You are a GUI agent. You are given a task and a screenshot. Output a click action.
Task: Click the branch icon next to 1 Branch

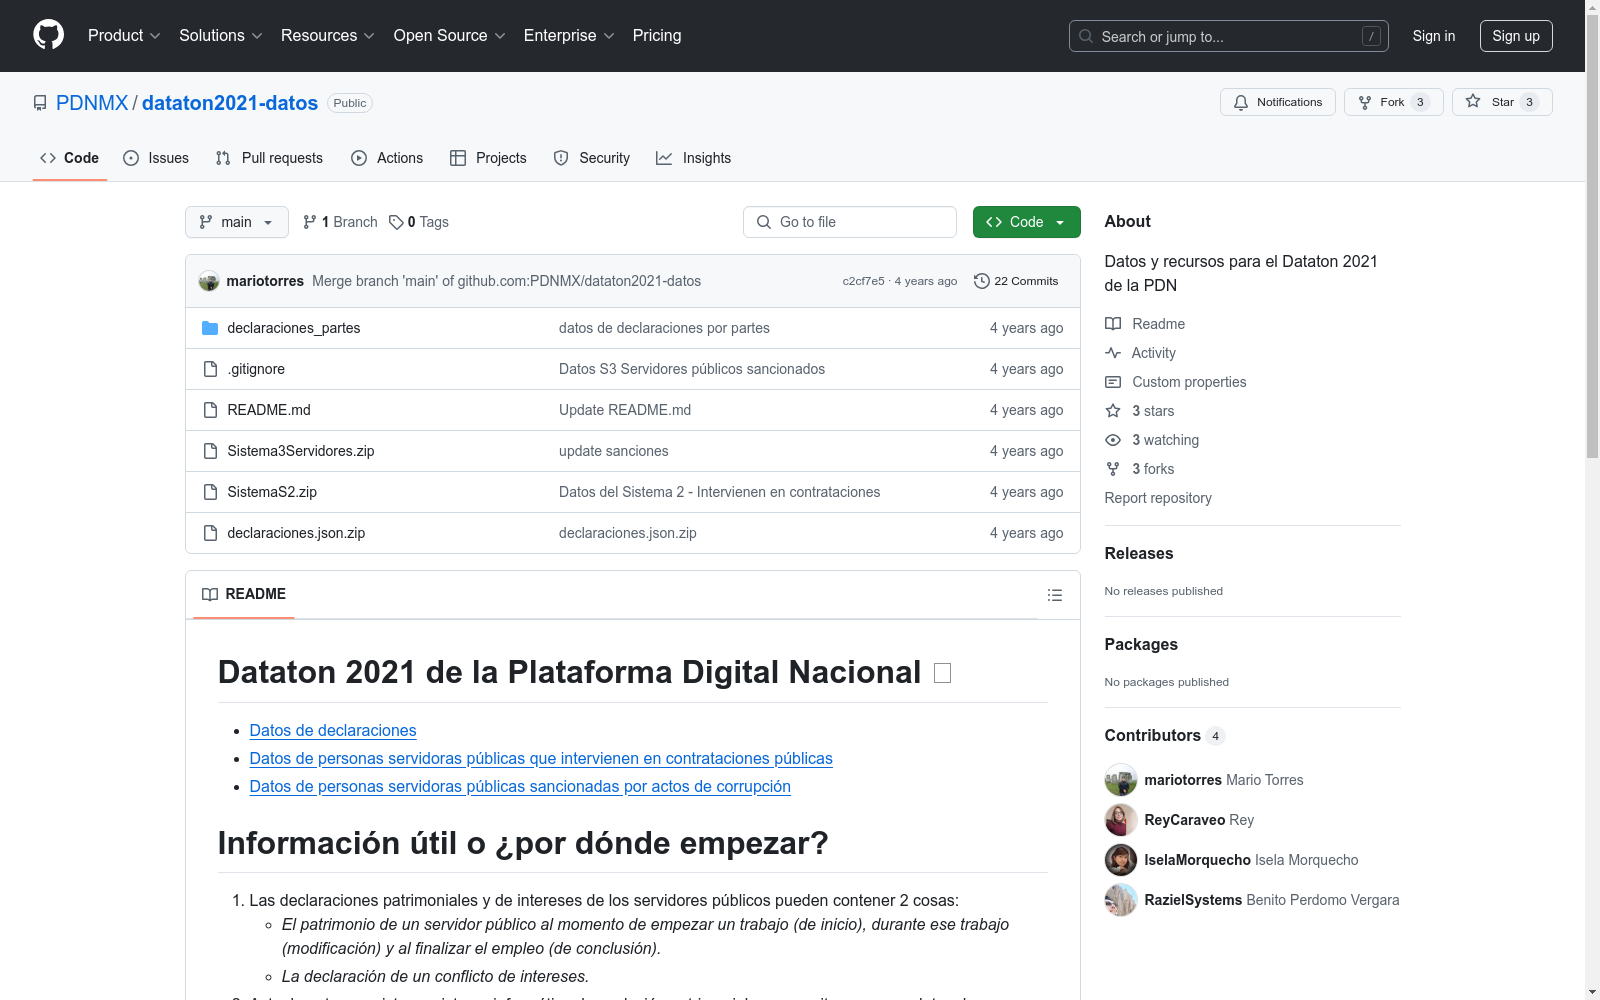310,222
